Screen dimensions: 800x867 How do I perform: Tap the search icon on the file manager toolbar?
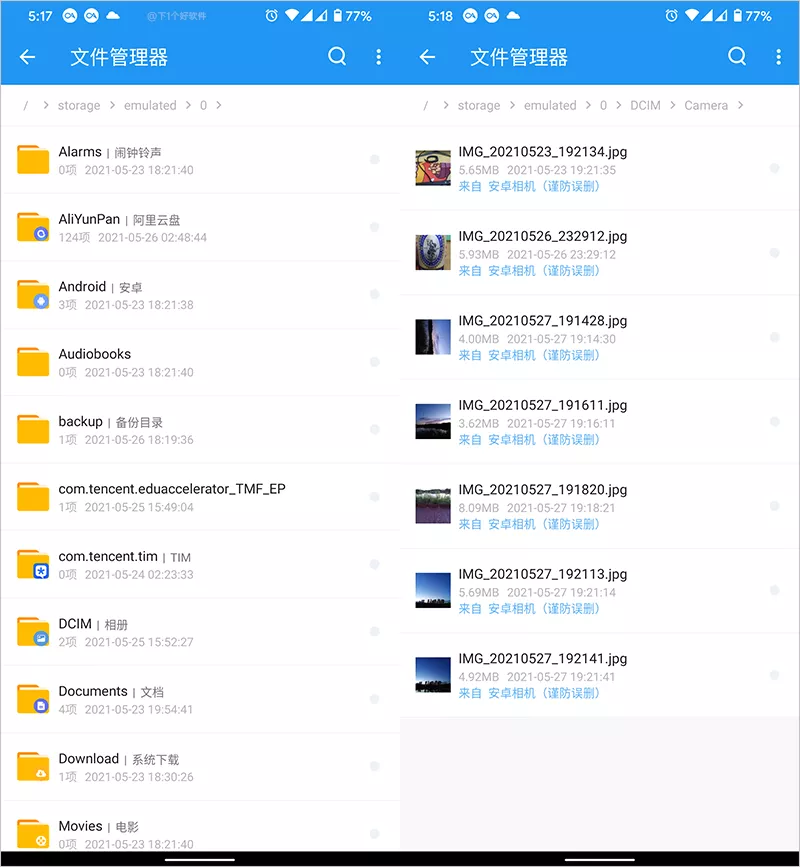click(x=337, y=57)
